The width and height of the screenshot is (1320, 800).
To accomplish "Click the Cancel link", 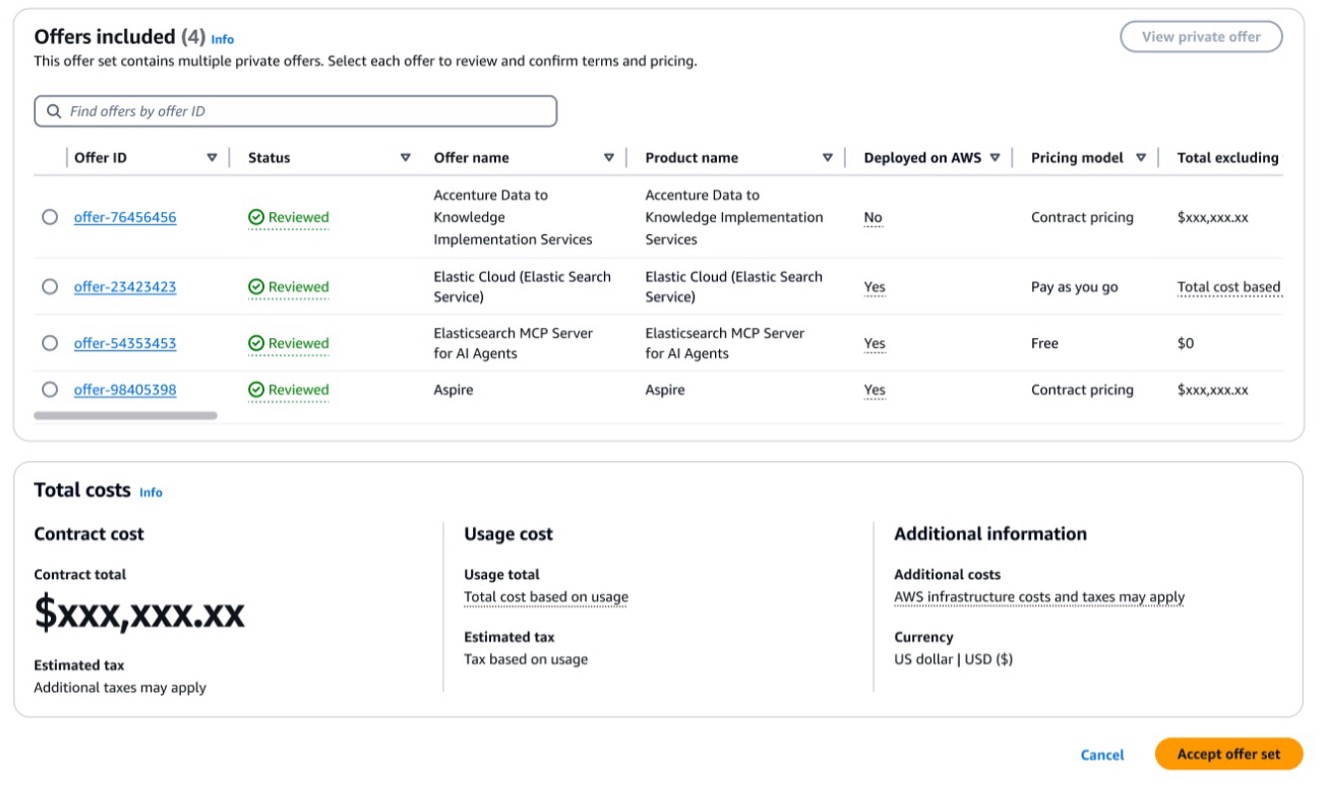I will point(1101,755).
